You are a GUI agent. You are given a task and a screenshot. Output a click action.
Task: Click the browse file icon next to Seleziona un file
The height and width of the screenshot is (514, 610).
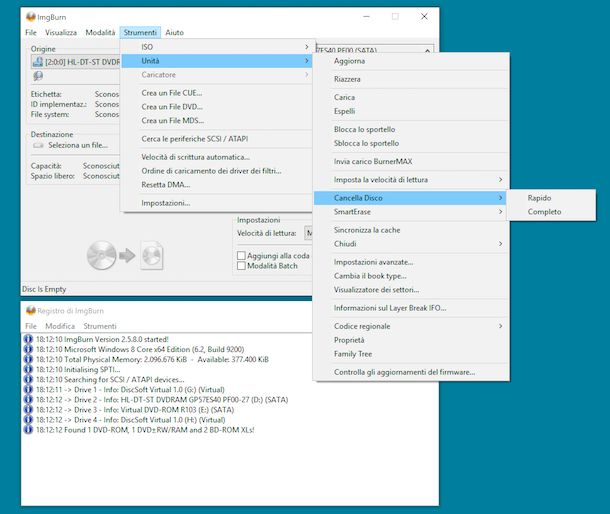[38, 145]
